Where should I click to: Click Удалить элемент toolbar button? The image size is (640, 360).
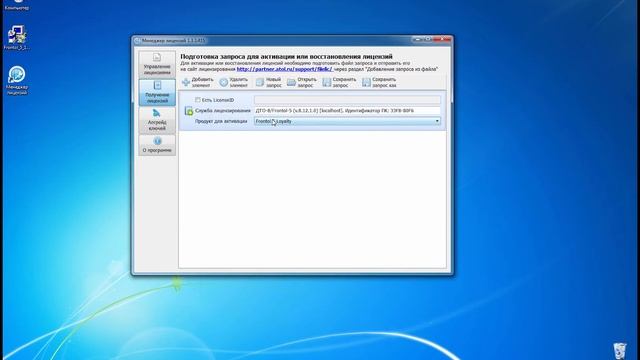(x=234, y=82)
